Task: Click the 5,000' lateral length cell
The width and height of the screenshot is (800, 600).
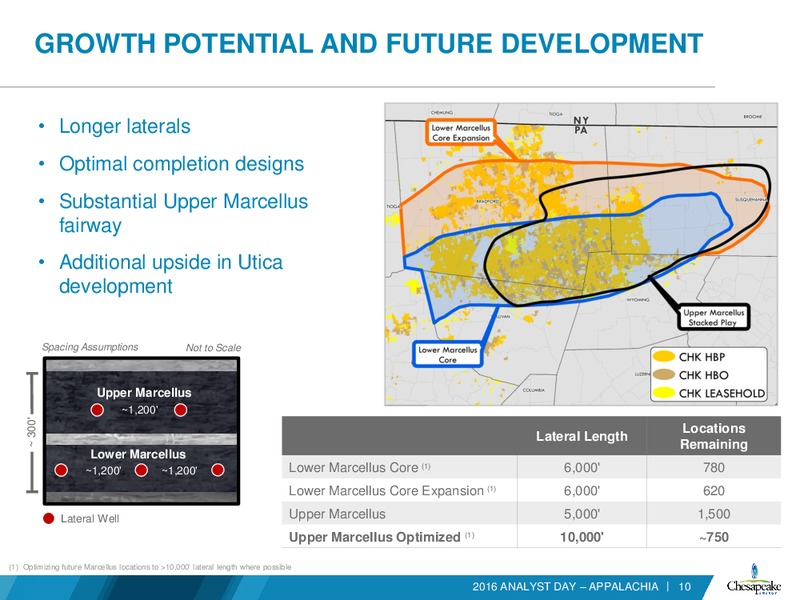Action: point(582,514)
